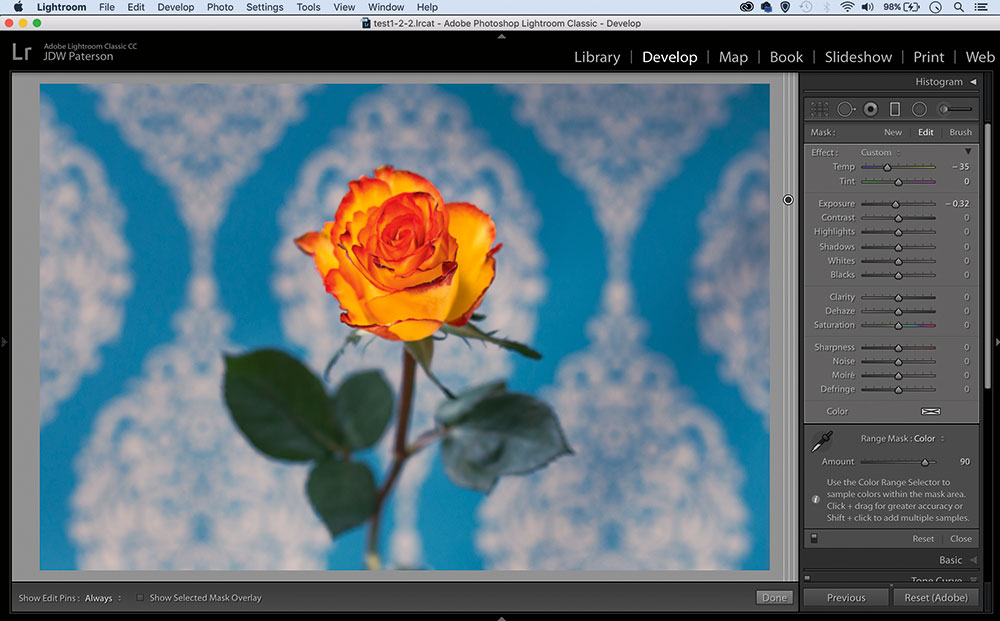Image resolution: width=1000 pixels, height=621 pixels.
Task: Show the left panel via edge arrow
Action: (x=4, y=342)
